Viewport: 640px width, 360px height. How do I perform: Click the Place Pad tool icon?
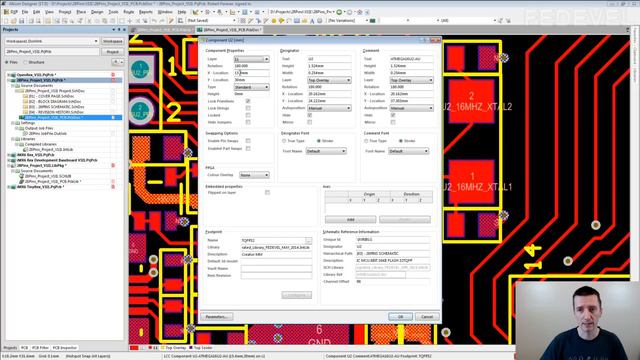coord(273,20)
